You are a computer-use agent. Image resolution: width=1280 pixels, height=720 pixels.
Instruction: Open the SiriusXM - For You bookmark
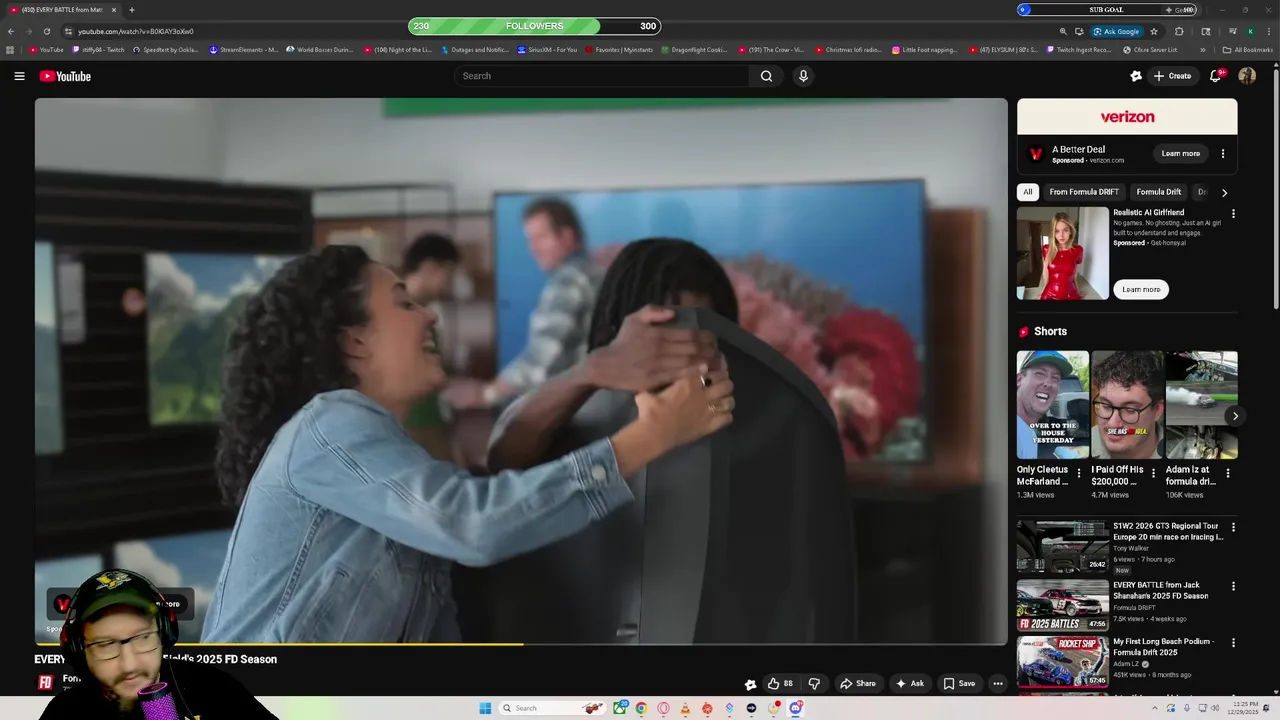coord(547,50)
